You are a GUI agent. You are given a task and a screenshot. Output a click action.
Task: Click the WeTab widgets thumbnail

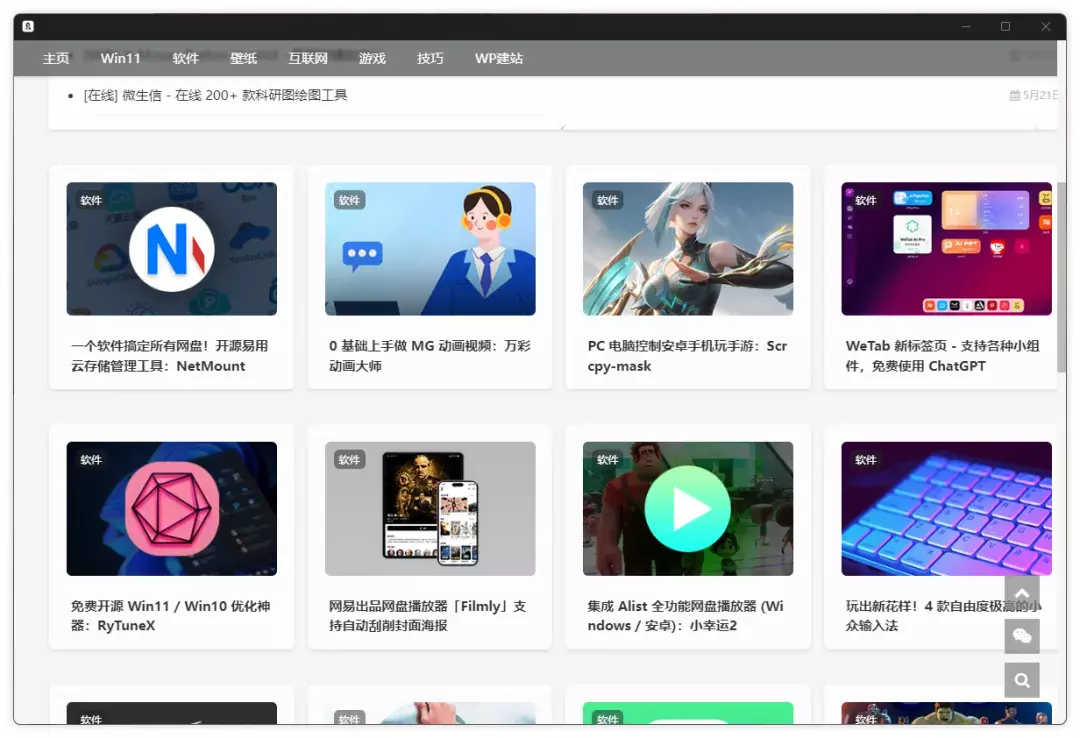tap(946, 249)
